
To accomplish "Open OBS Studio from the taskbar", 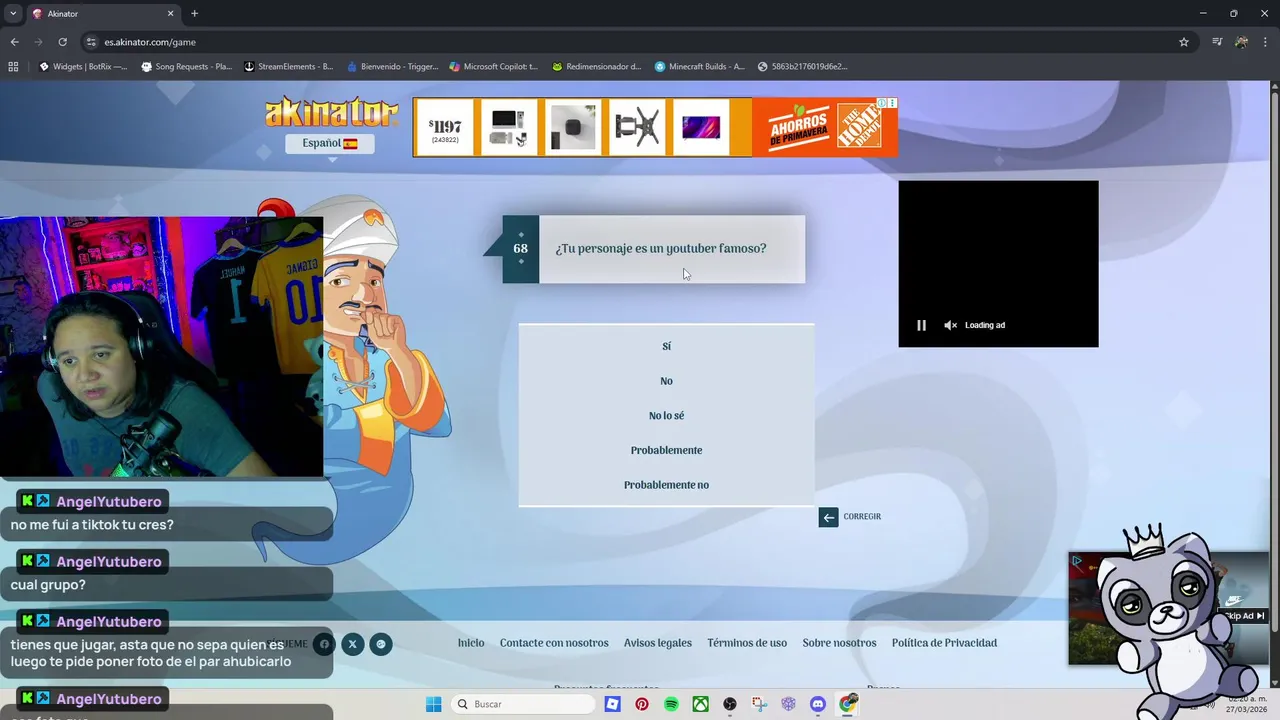I will pos(730,704).
